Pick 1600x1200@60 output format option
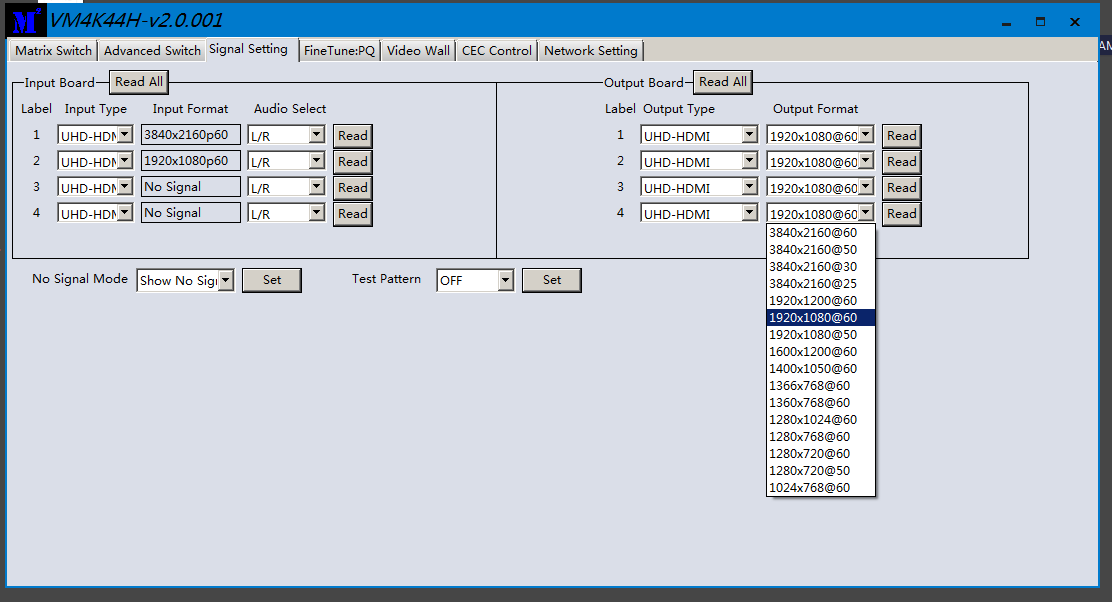 [813, 352]
